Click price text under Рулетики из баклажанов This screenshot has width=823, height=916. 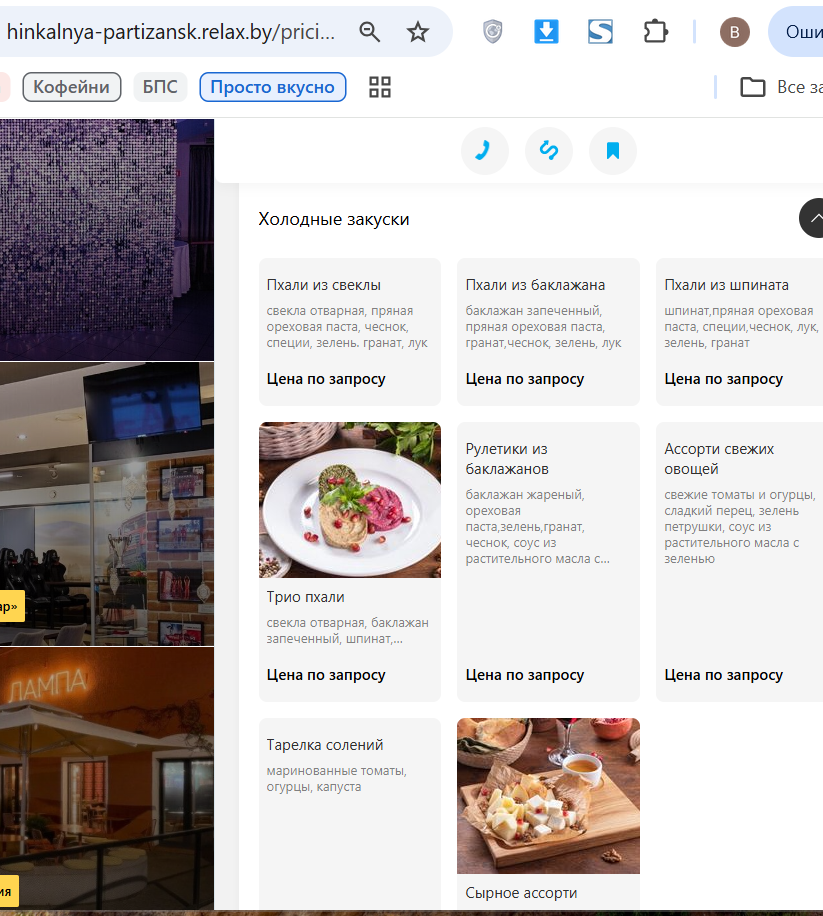click(525, 675)
